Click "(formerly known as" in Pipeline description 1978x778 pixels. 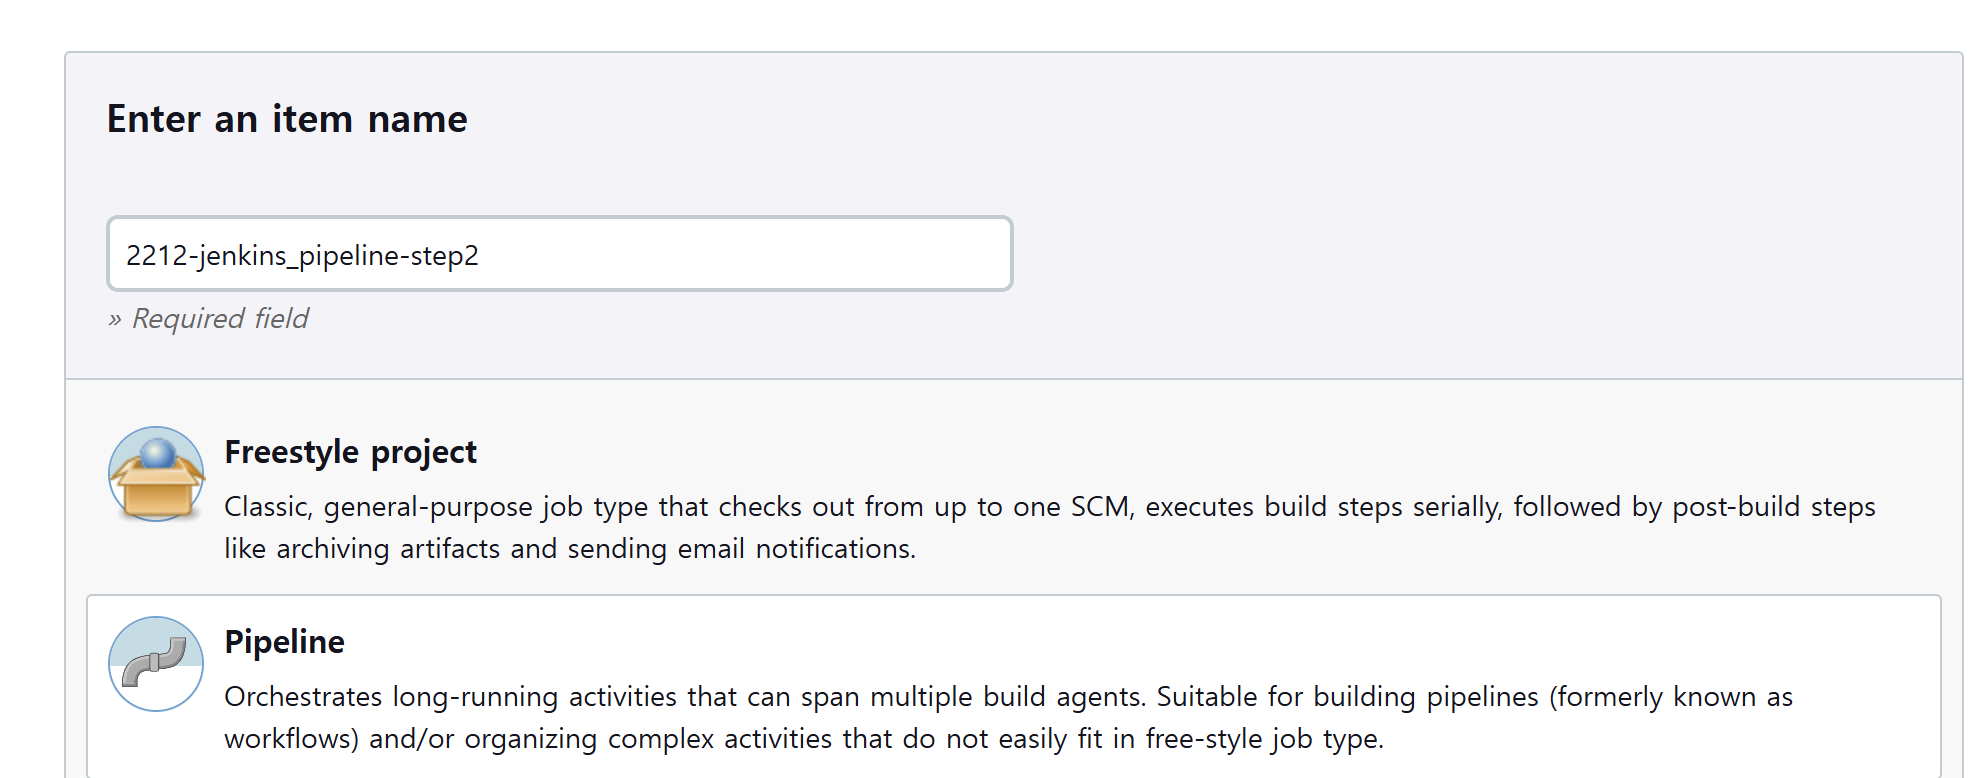pyautogui.click(x=1670, y=697)
